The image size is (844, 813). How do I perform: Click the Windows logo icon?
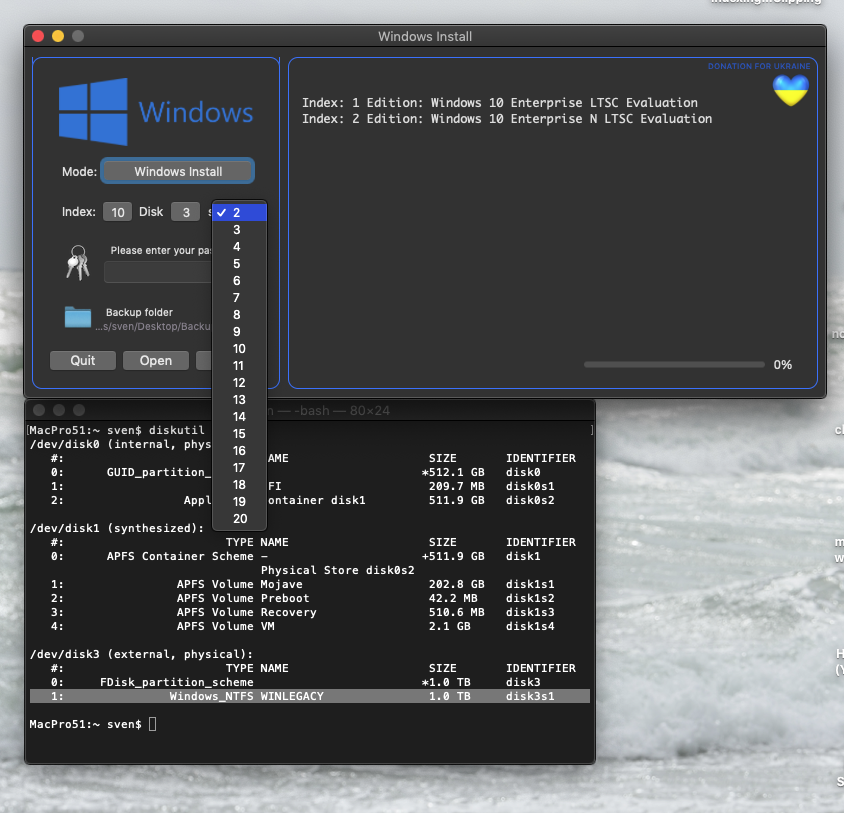[93, 111]
